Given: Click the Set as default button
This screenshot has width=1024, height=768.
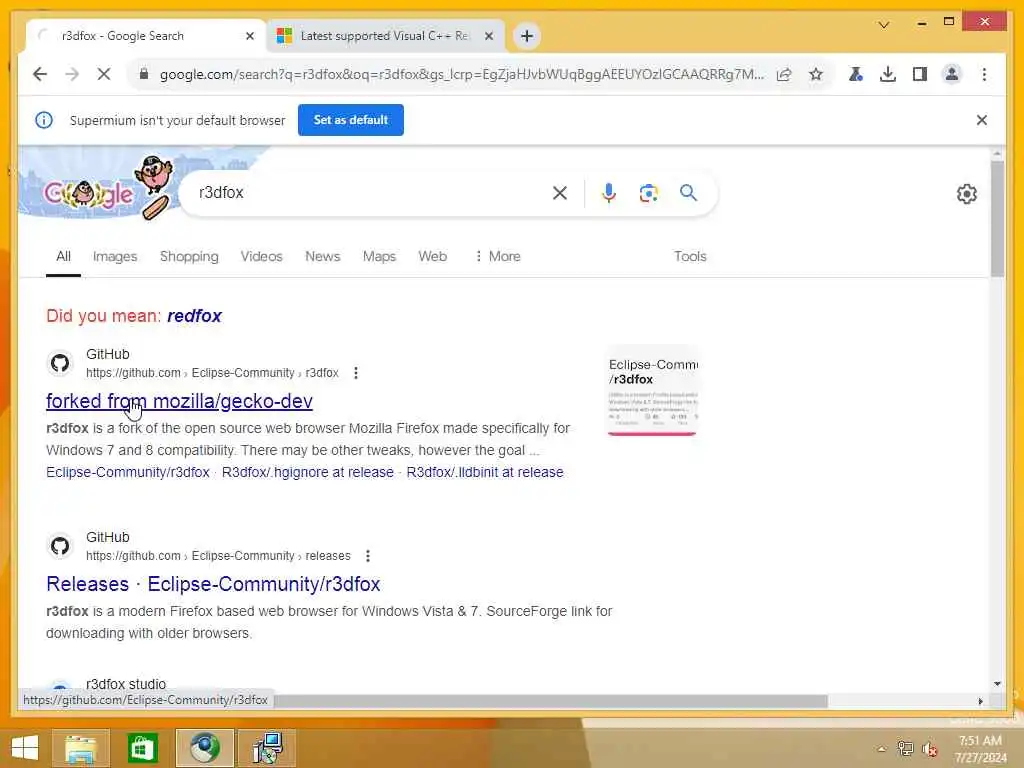Looking at the screenshot, I should coord(351,120).
